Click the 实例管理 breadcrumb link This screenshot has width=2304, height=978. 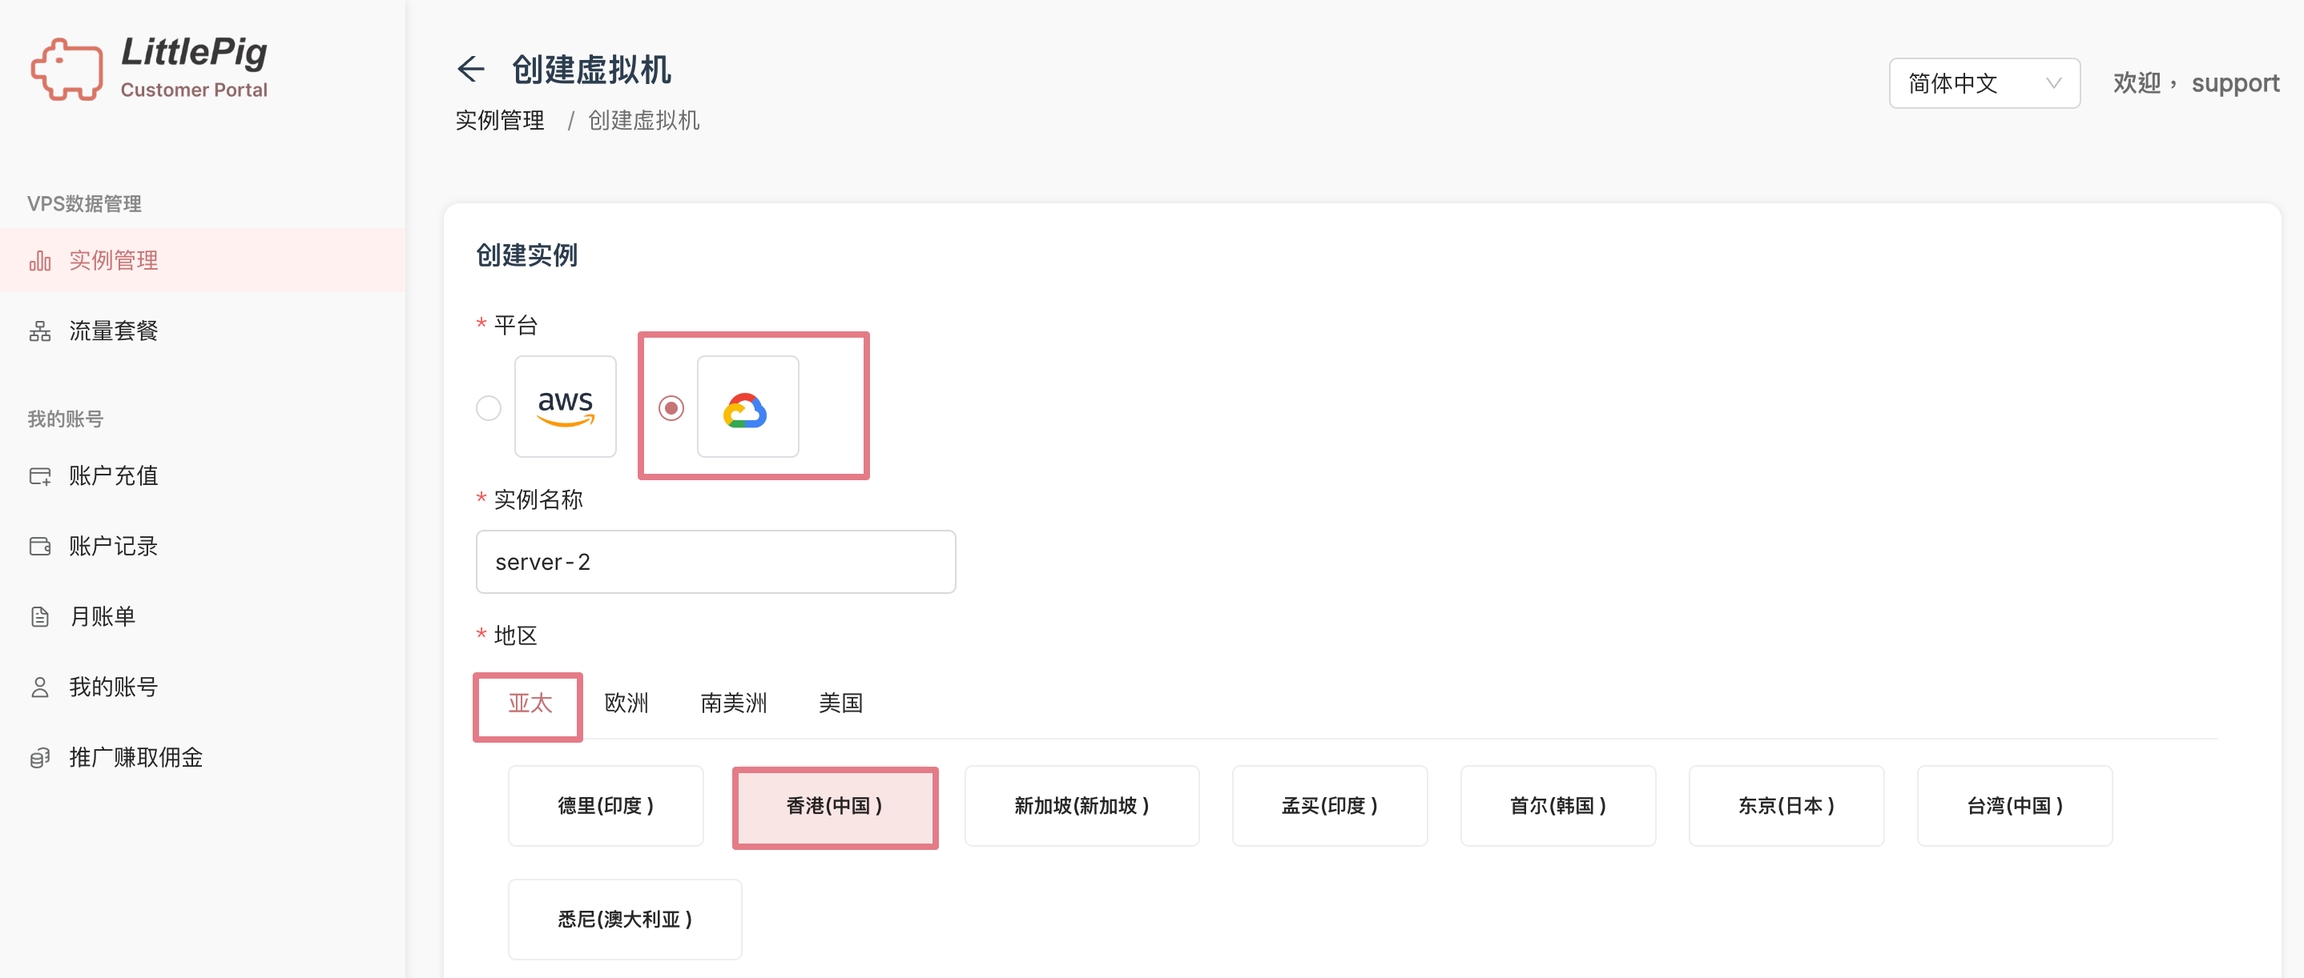(x=500, y=121)
